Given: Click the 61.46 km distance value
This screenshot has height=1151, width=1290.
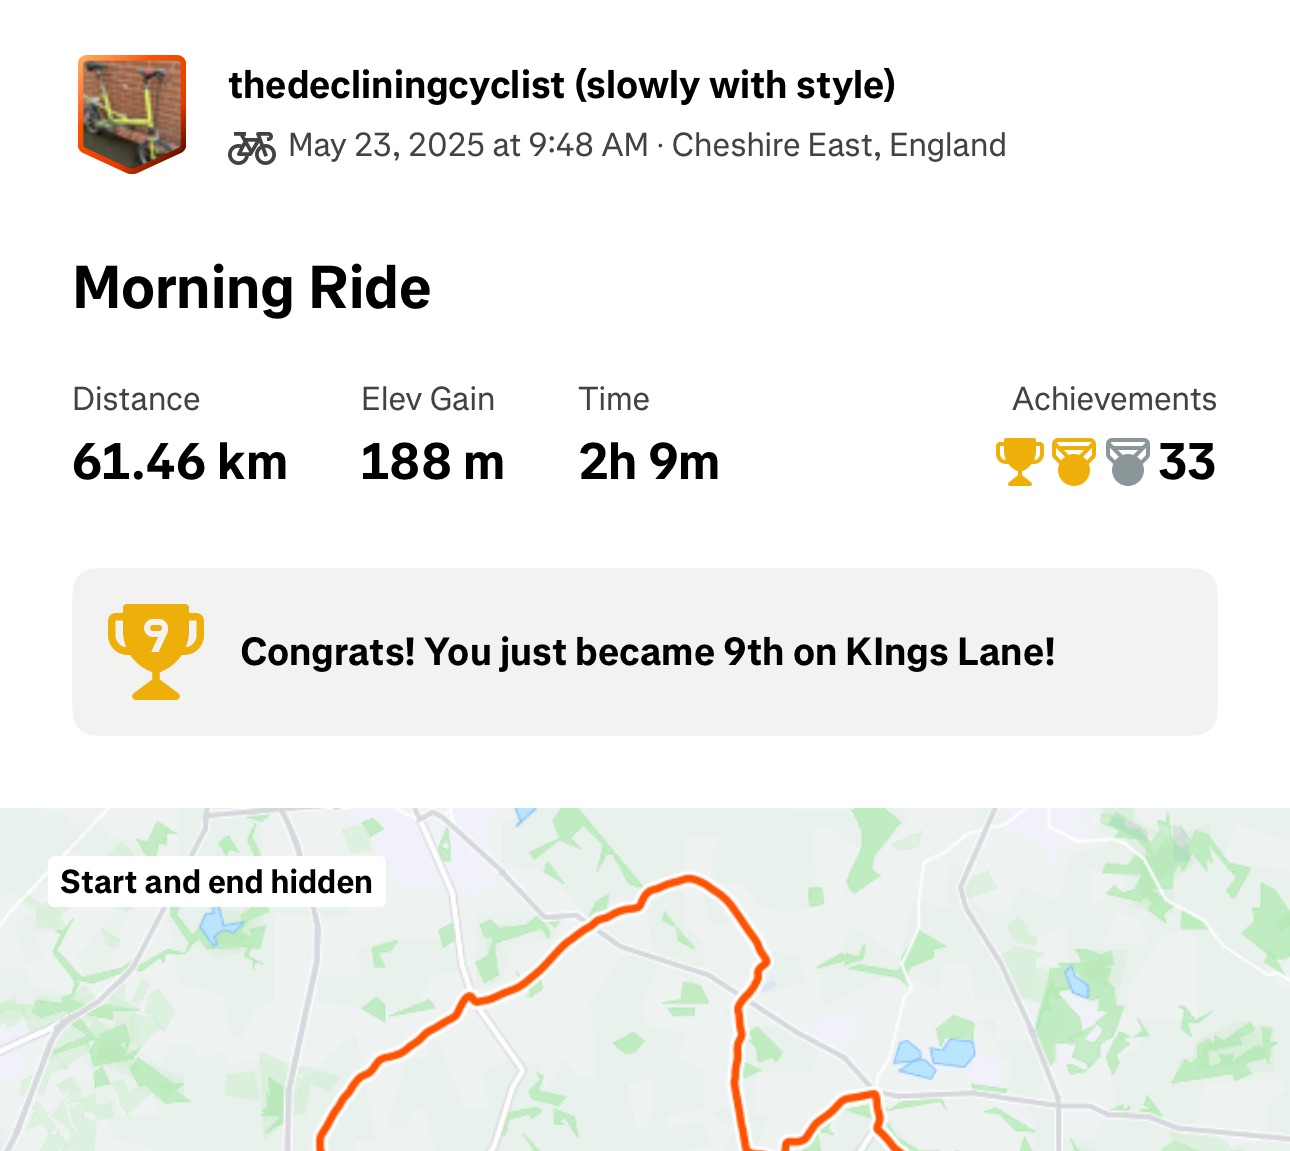Looking at the screenshot, I should tap(180, 462).
